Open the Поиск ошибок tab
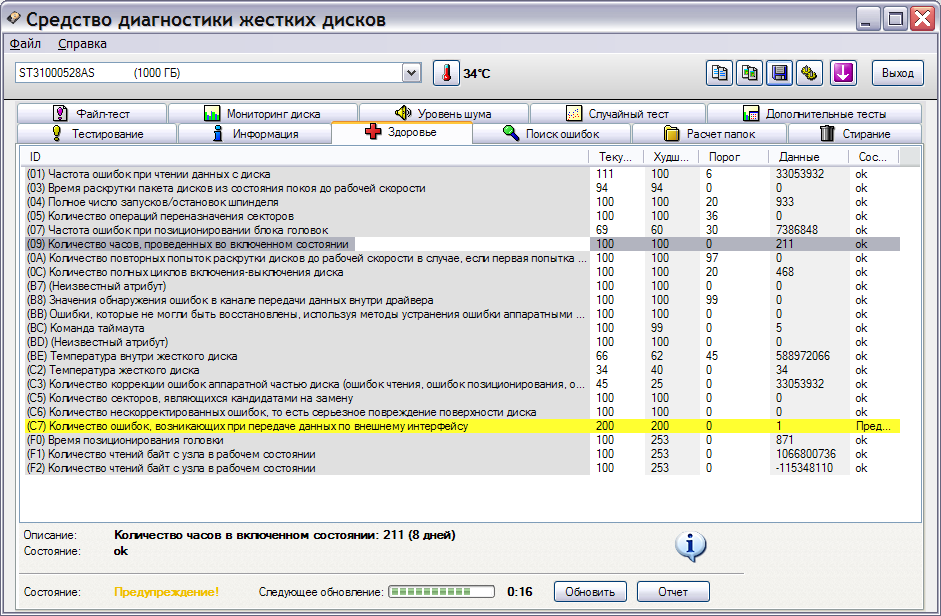The width and height of the screenshot is (941, 616). click(551, 134)
